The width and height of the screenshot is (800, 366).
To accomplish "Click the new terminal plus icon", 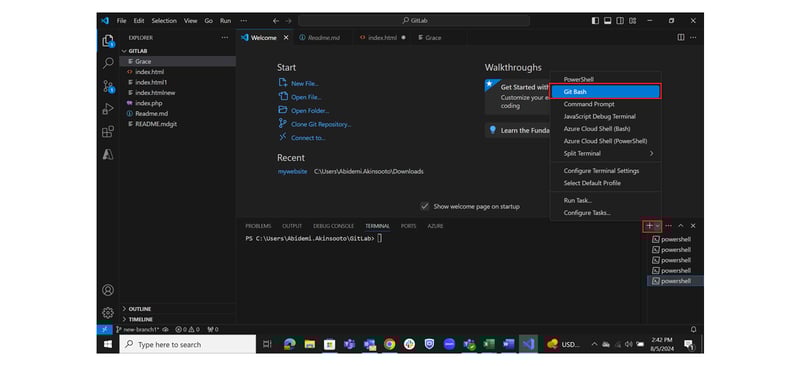I will [649, 226].
